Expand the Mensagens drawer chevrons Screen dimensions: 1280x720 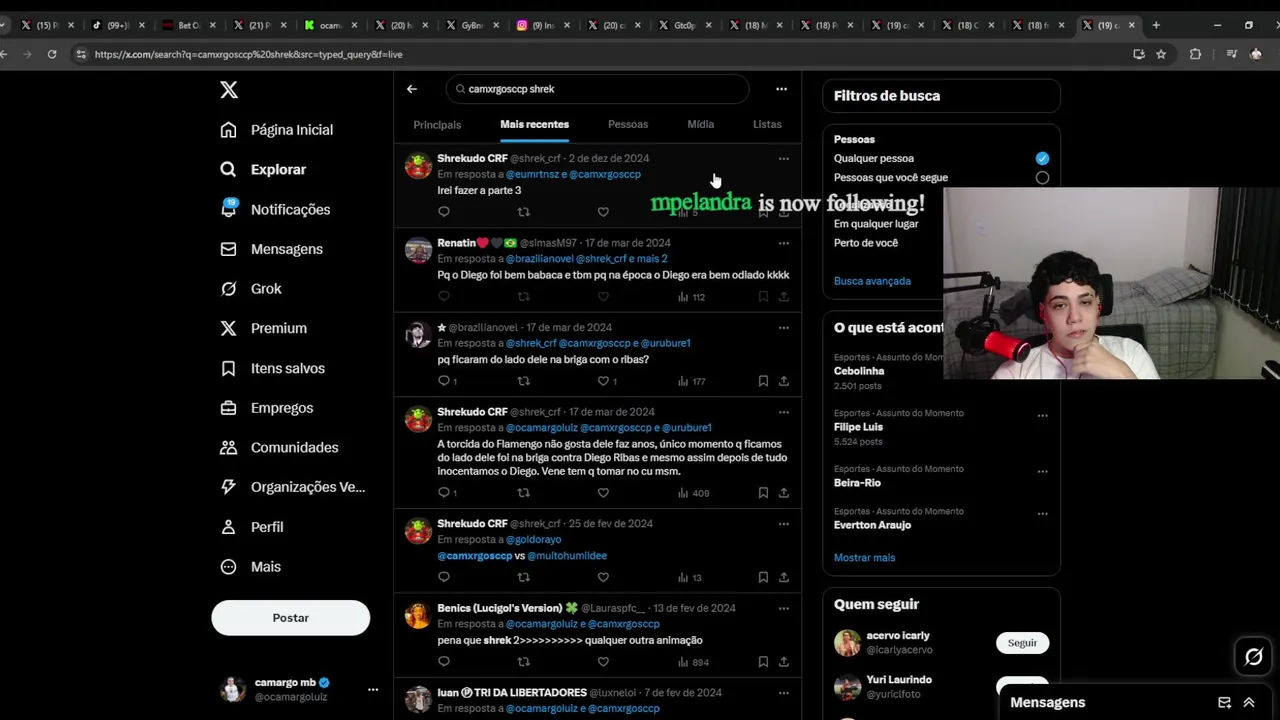(x=1249, y=703)
